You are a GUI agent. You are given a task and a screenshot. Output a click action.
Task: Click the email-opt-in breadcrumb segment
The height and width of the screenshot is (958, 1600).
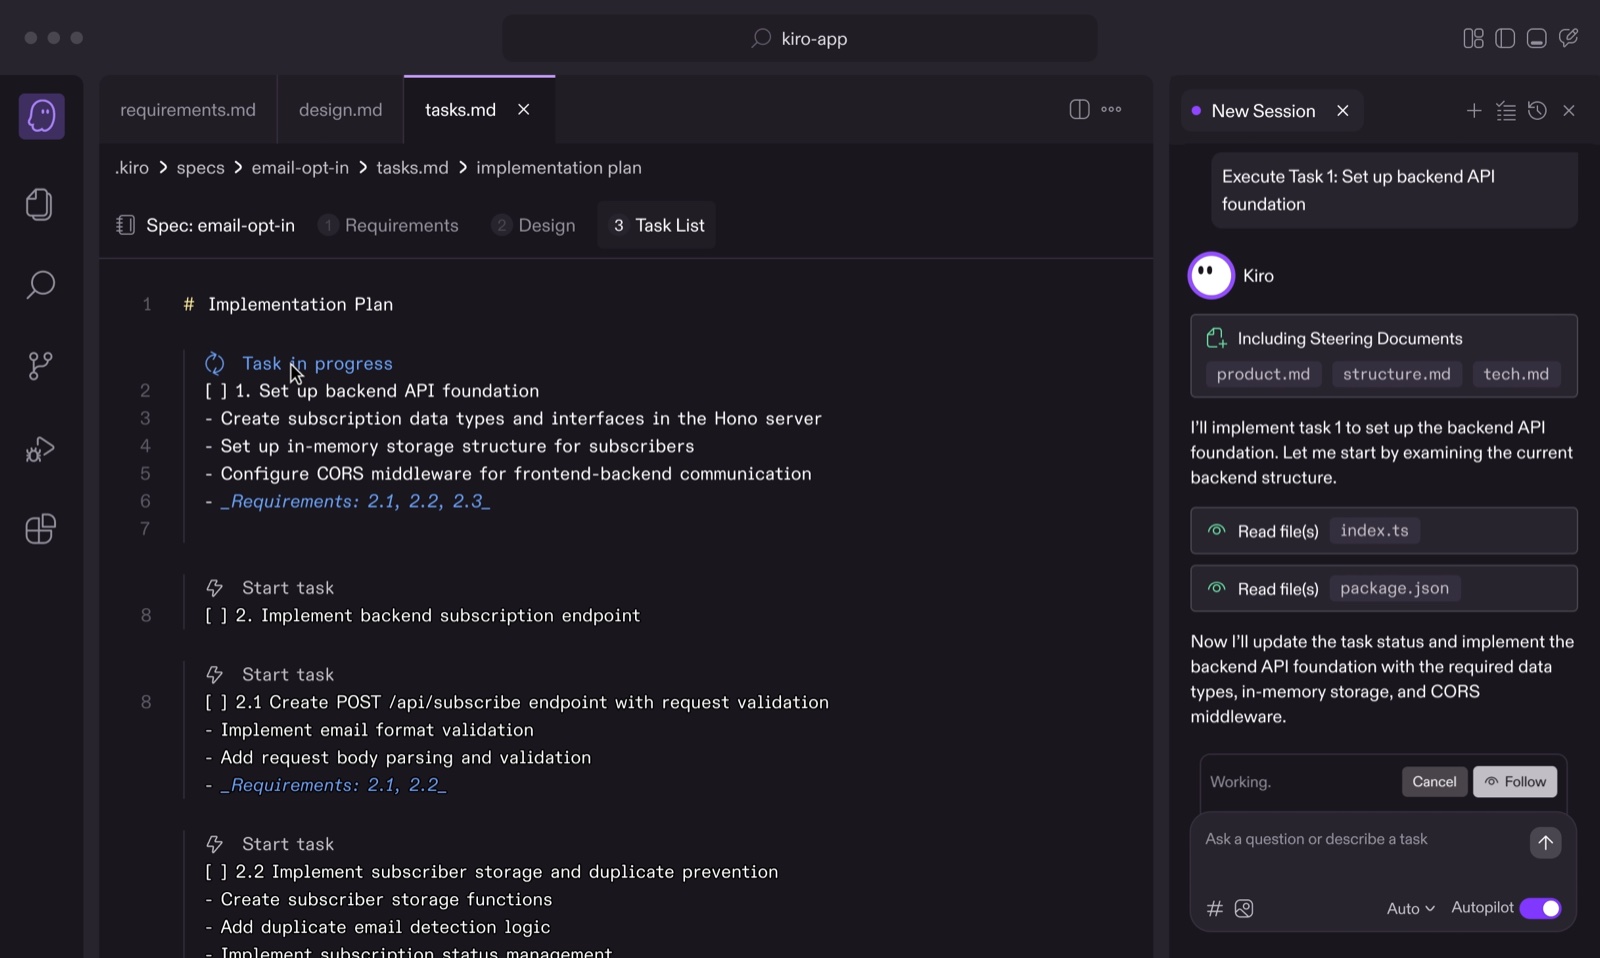300,168
